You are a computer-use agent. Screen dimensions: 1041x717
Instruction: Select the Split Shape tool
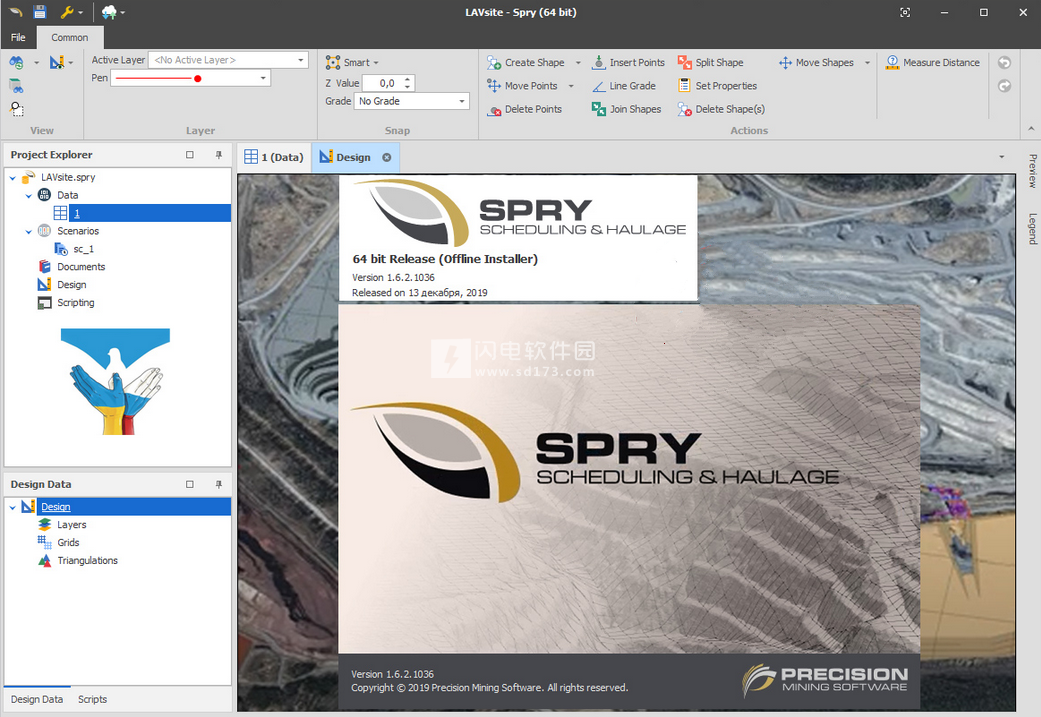coord(710,62)
